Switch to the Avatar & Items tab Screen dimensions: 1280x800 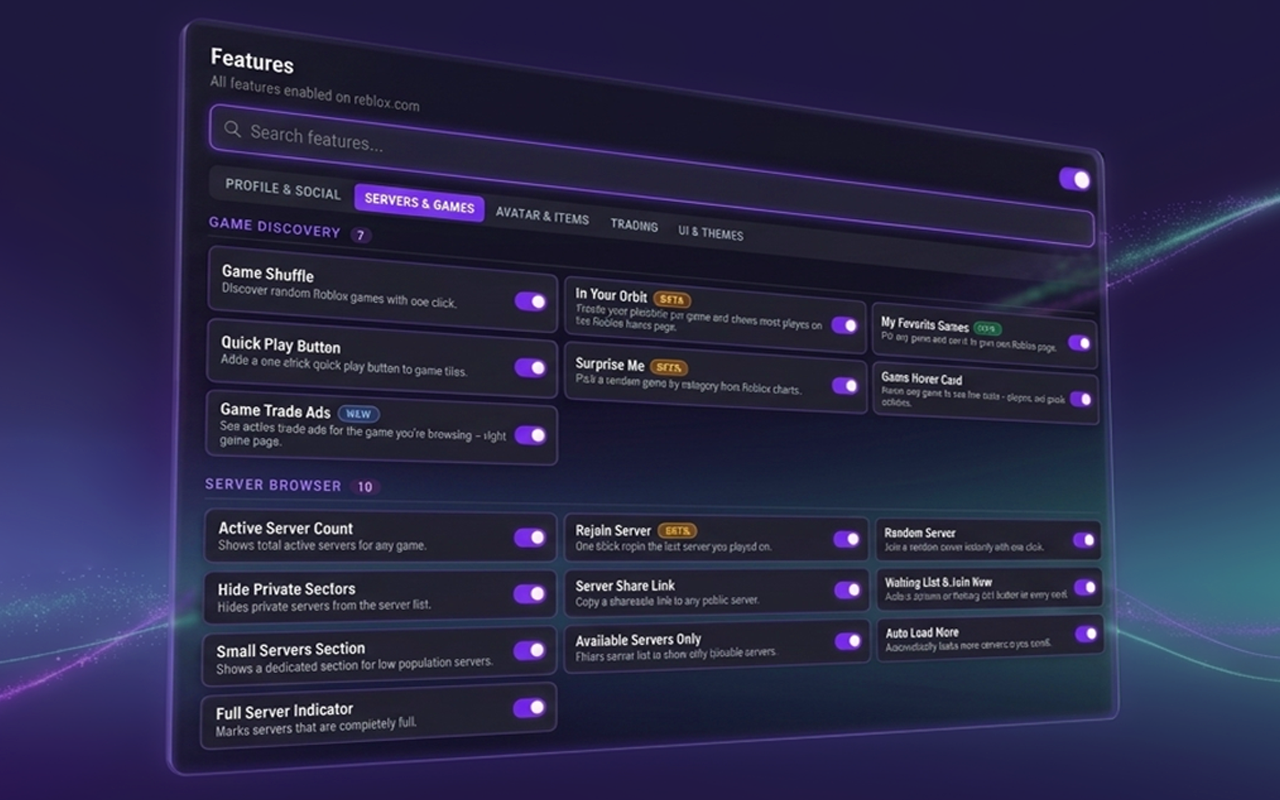coord(542,215)
